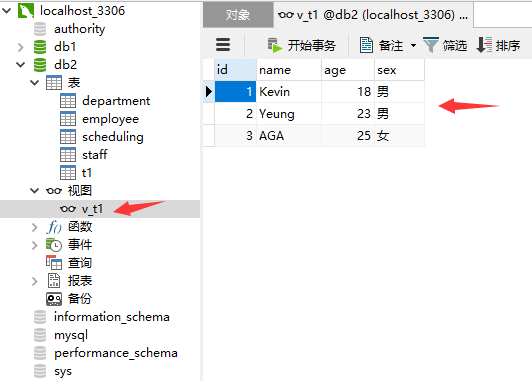Select the cell containing AGA
Image resolution: width=532 pixels, height=381 pixels.
[289, 136]
